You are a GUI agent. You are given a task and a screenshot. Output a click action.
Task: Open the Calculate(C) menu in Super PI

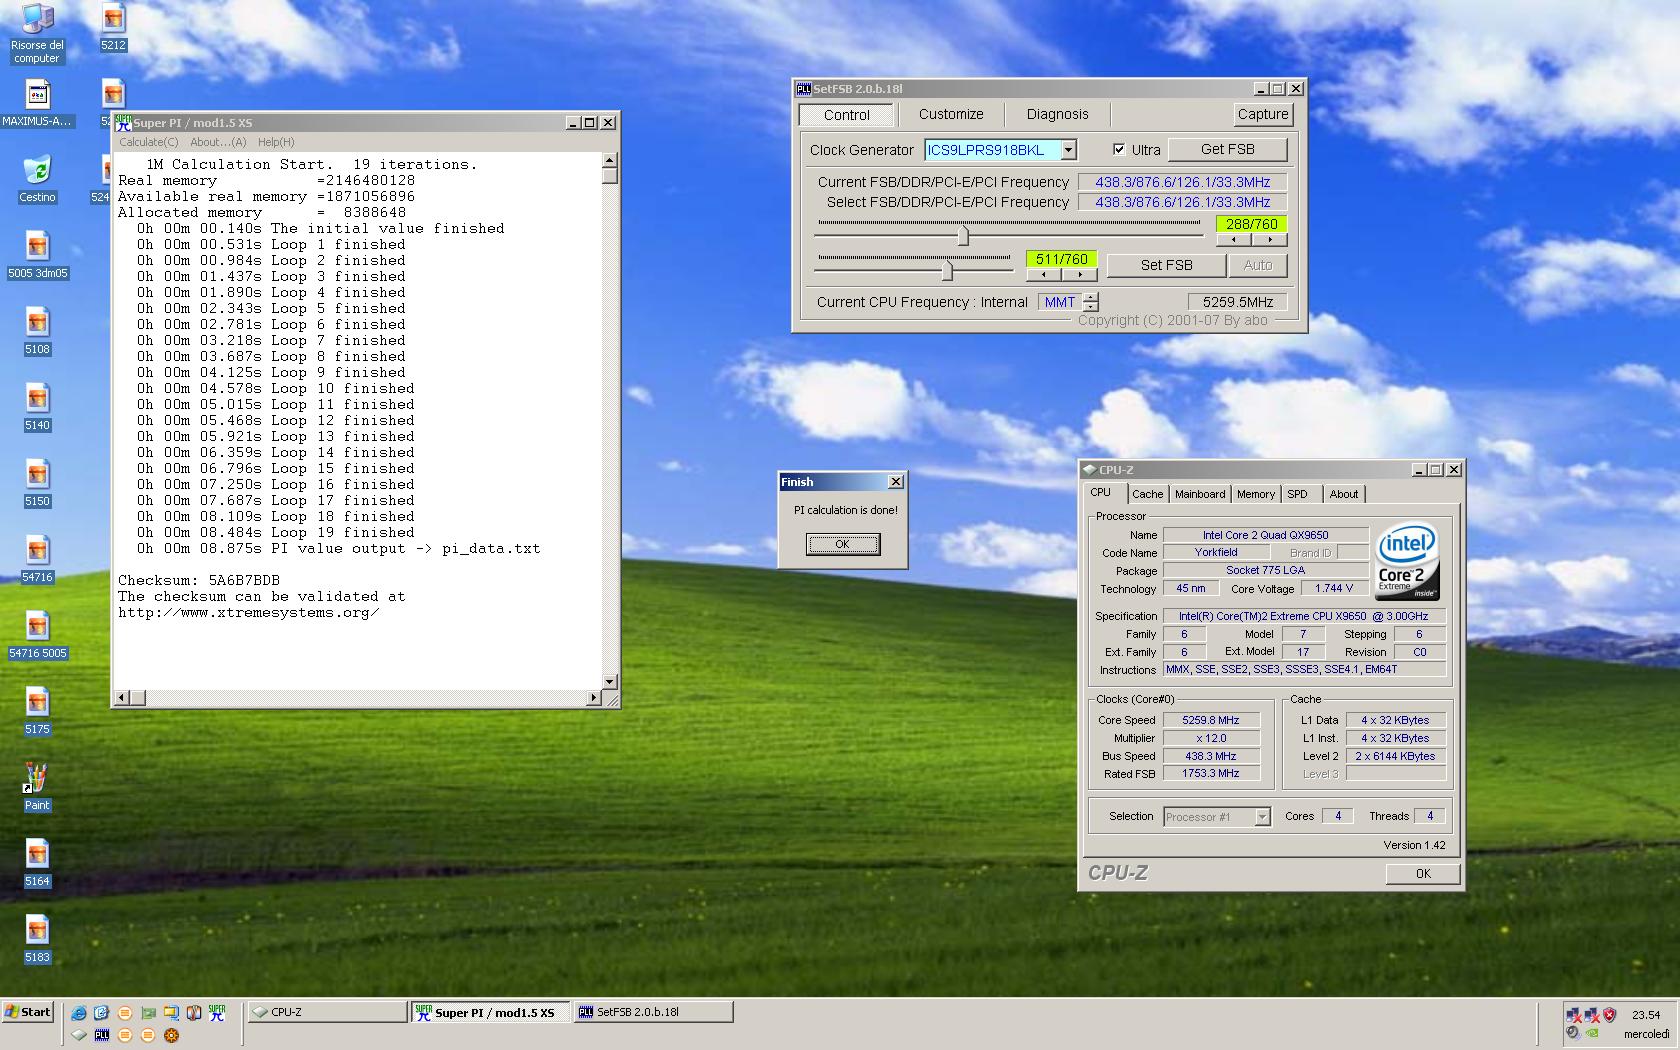point(149,142)
